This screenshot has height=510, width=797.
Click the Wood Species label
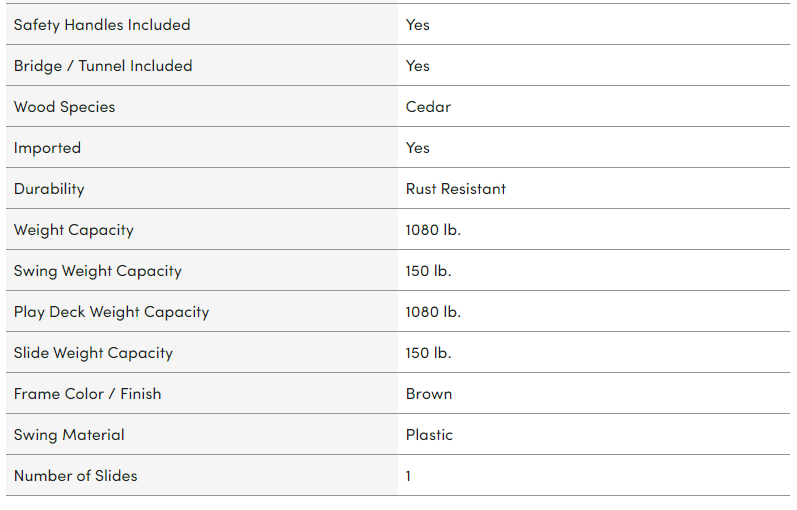pos(64,106)
